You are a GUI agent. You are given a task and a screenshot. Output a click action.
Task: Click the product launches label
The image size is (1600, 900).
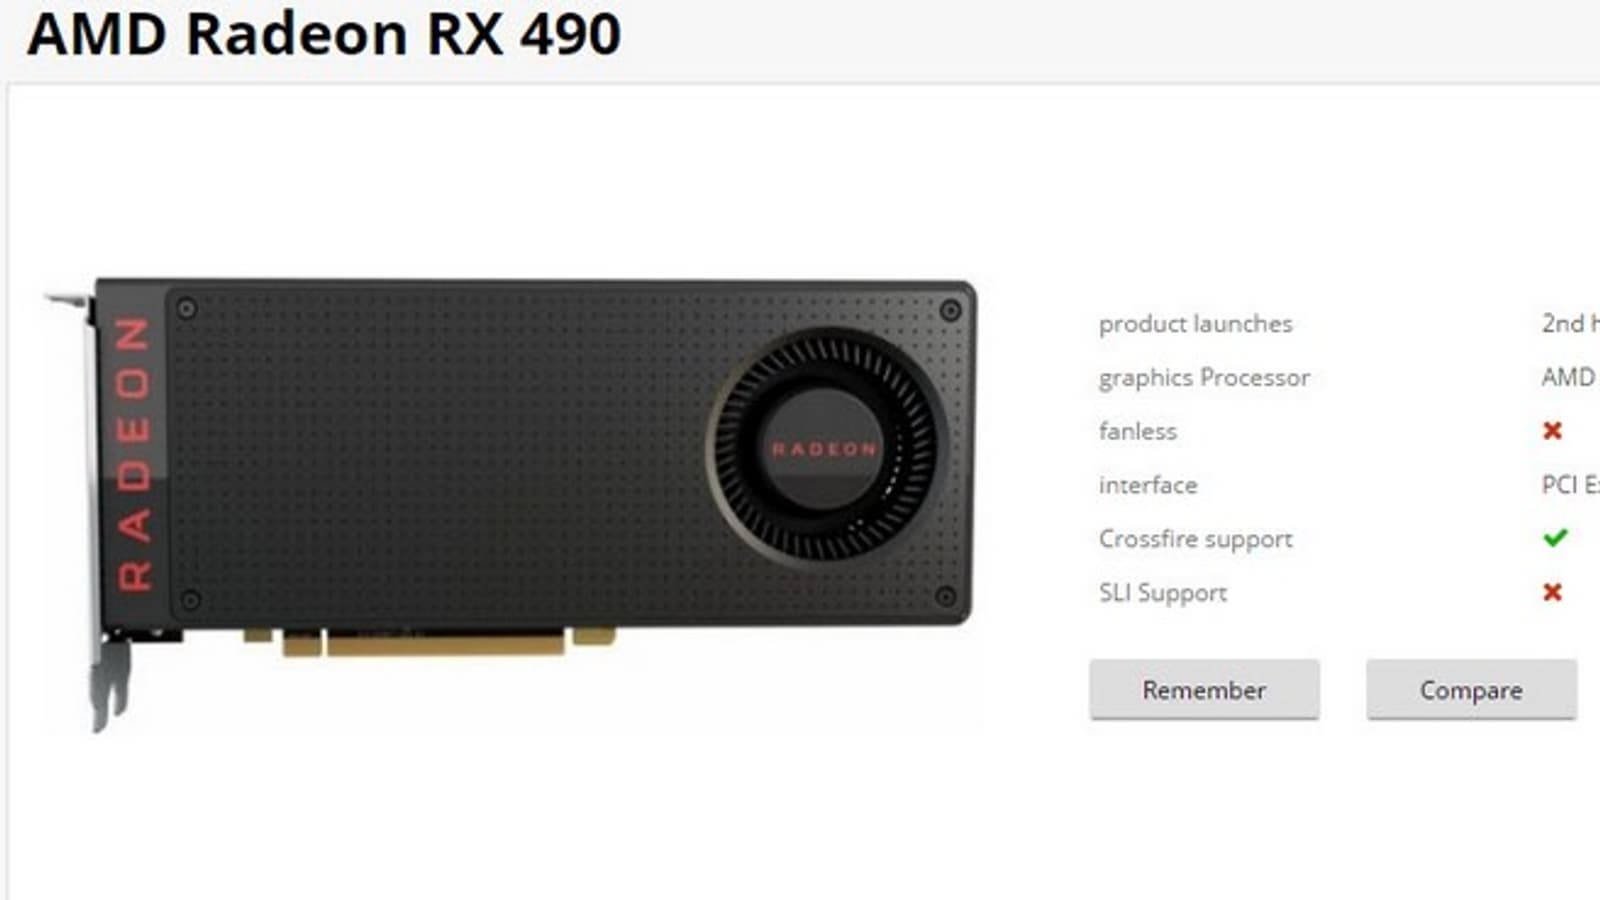[x=1195, y=324]
